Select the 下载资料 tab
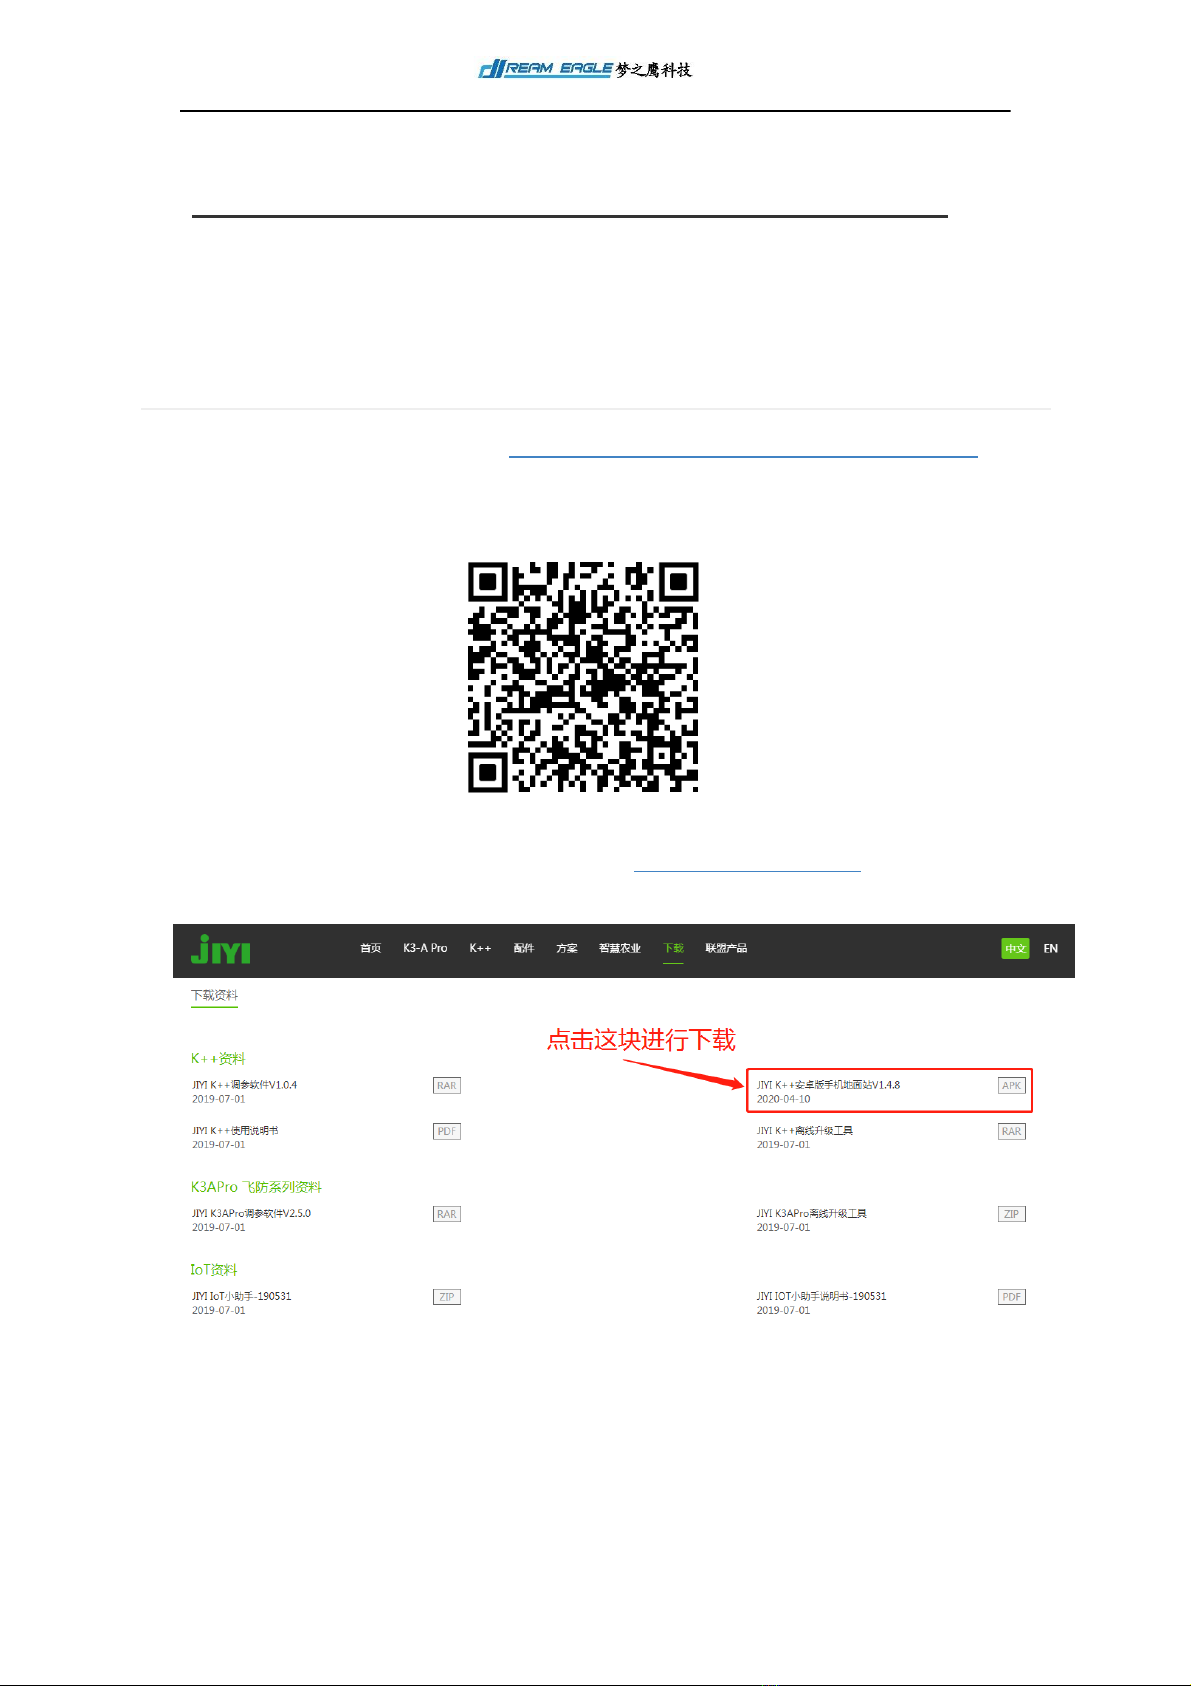 click(214, 995)
